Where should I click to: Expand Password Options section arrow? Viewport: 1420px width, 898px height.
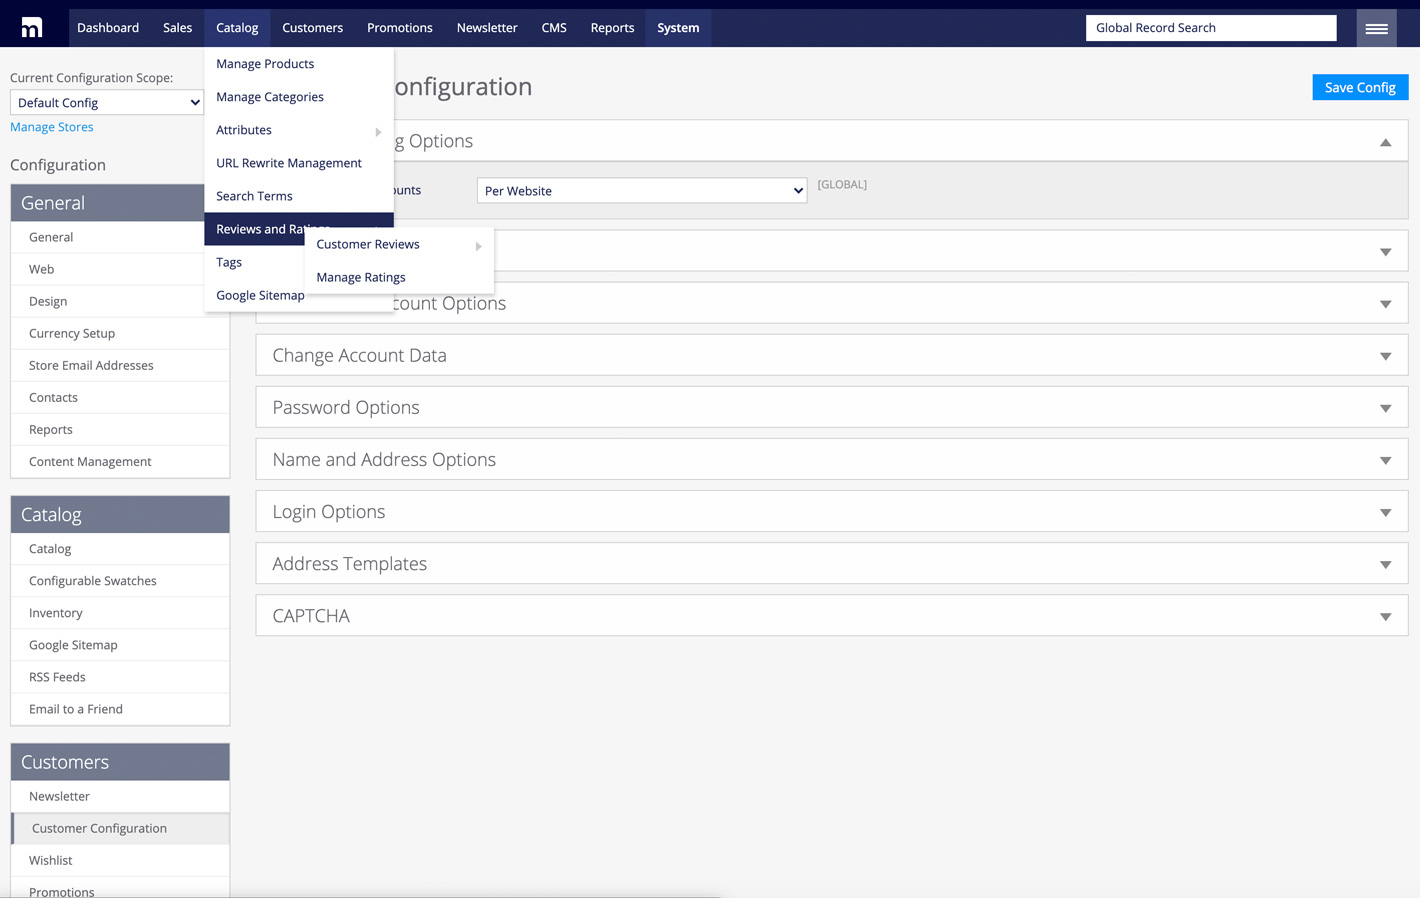coord(1385,408)
